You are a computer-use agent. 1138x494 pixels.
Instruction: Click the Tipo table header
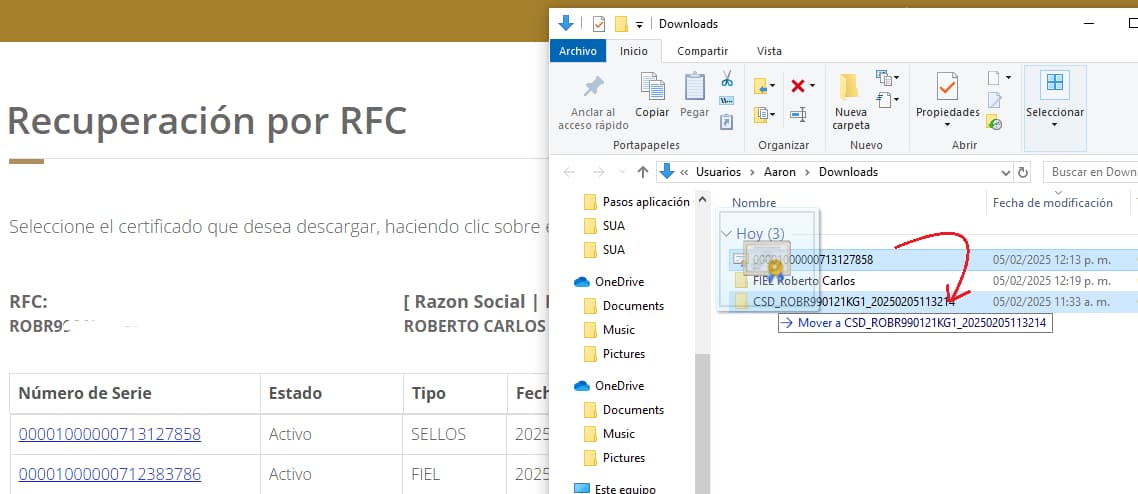(429, 393)
